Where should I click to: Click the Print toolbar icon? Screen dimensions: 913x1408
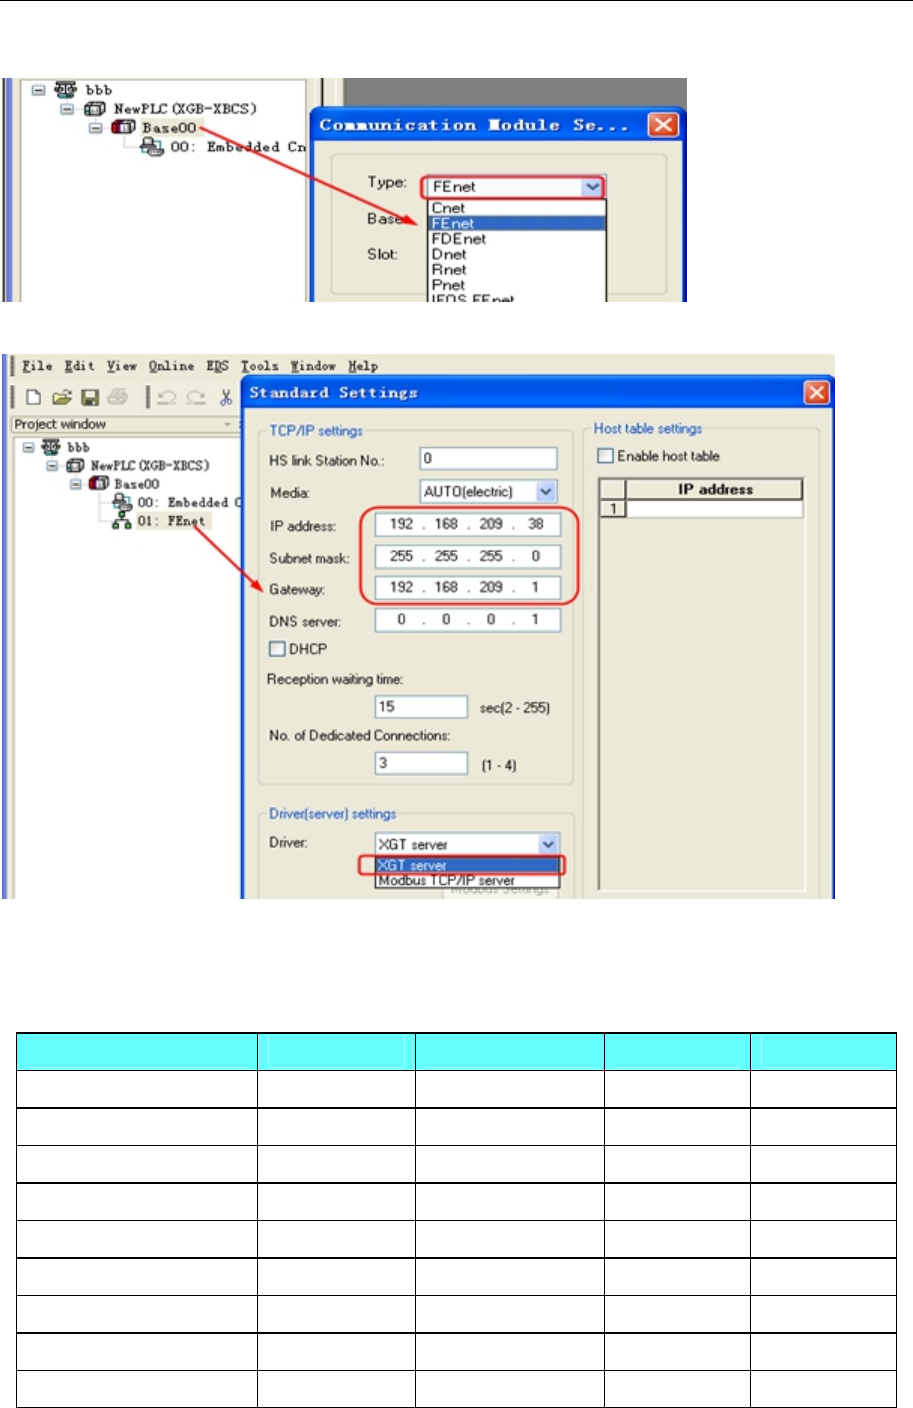pos(118,397)
